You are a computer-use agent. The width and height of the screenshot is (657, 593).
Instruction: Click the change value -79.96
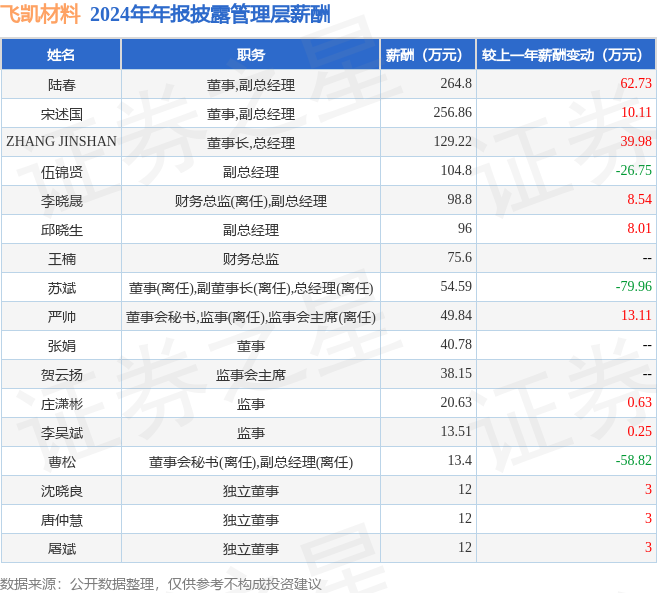point(634,286)
